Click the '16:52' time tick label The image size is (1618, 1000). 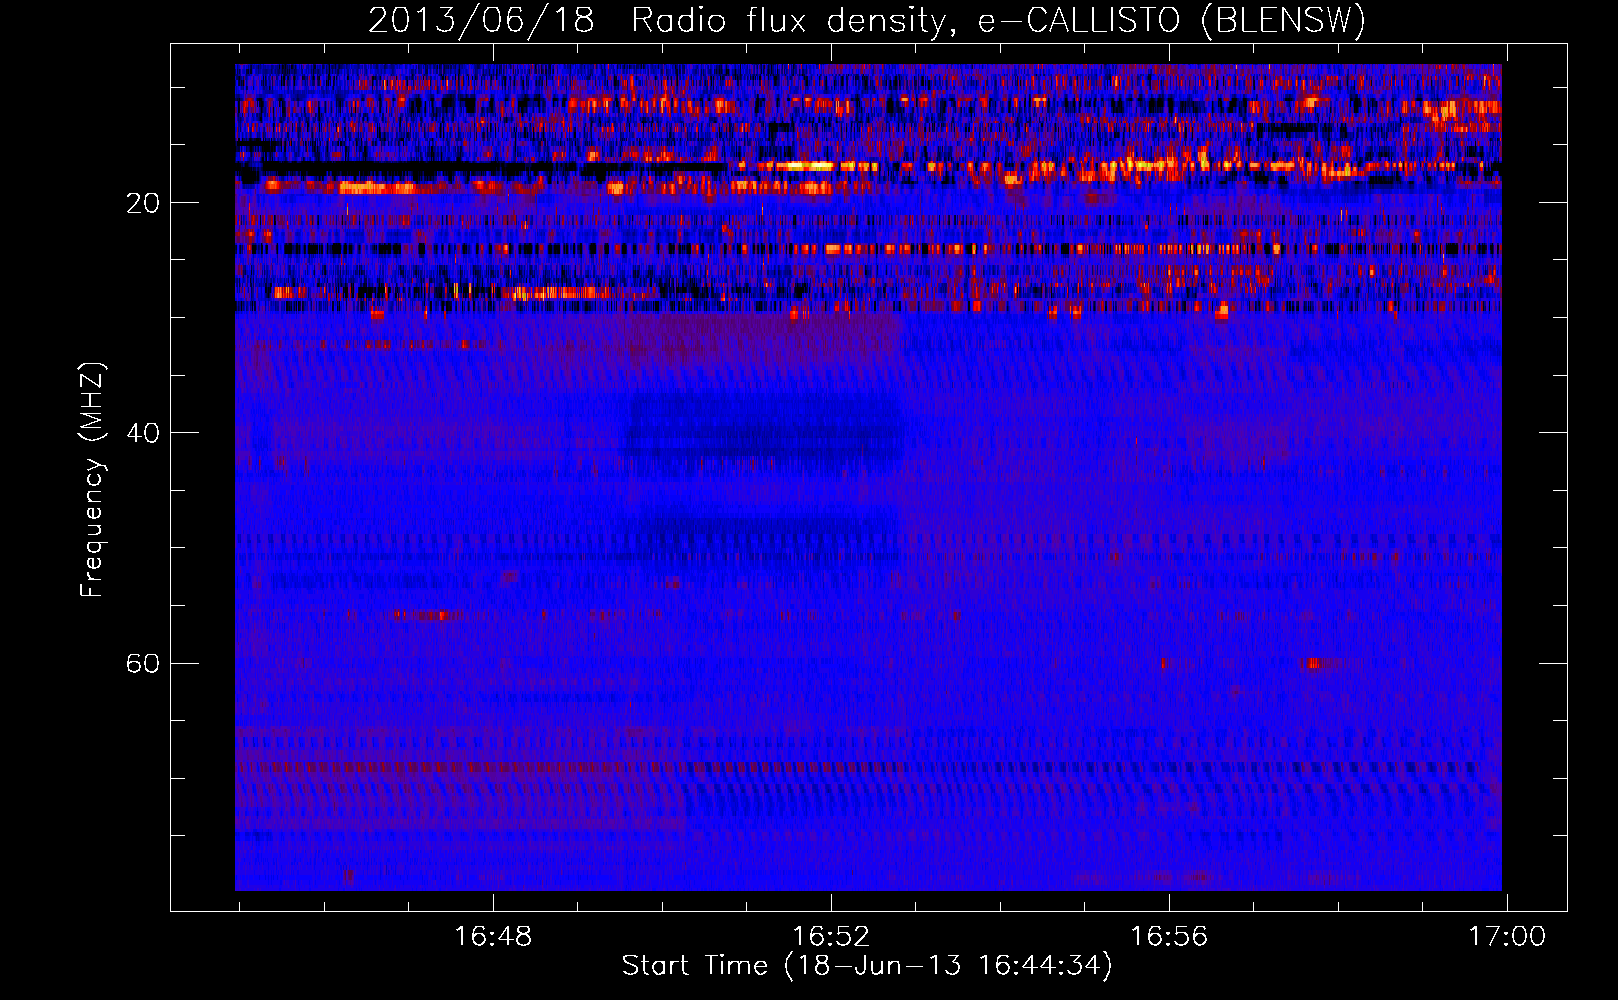(x=831, y=936)
